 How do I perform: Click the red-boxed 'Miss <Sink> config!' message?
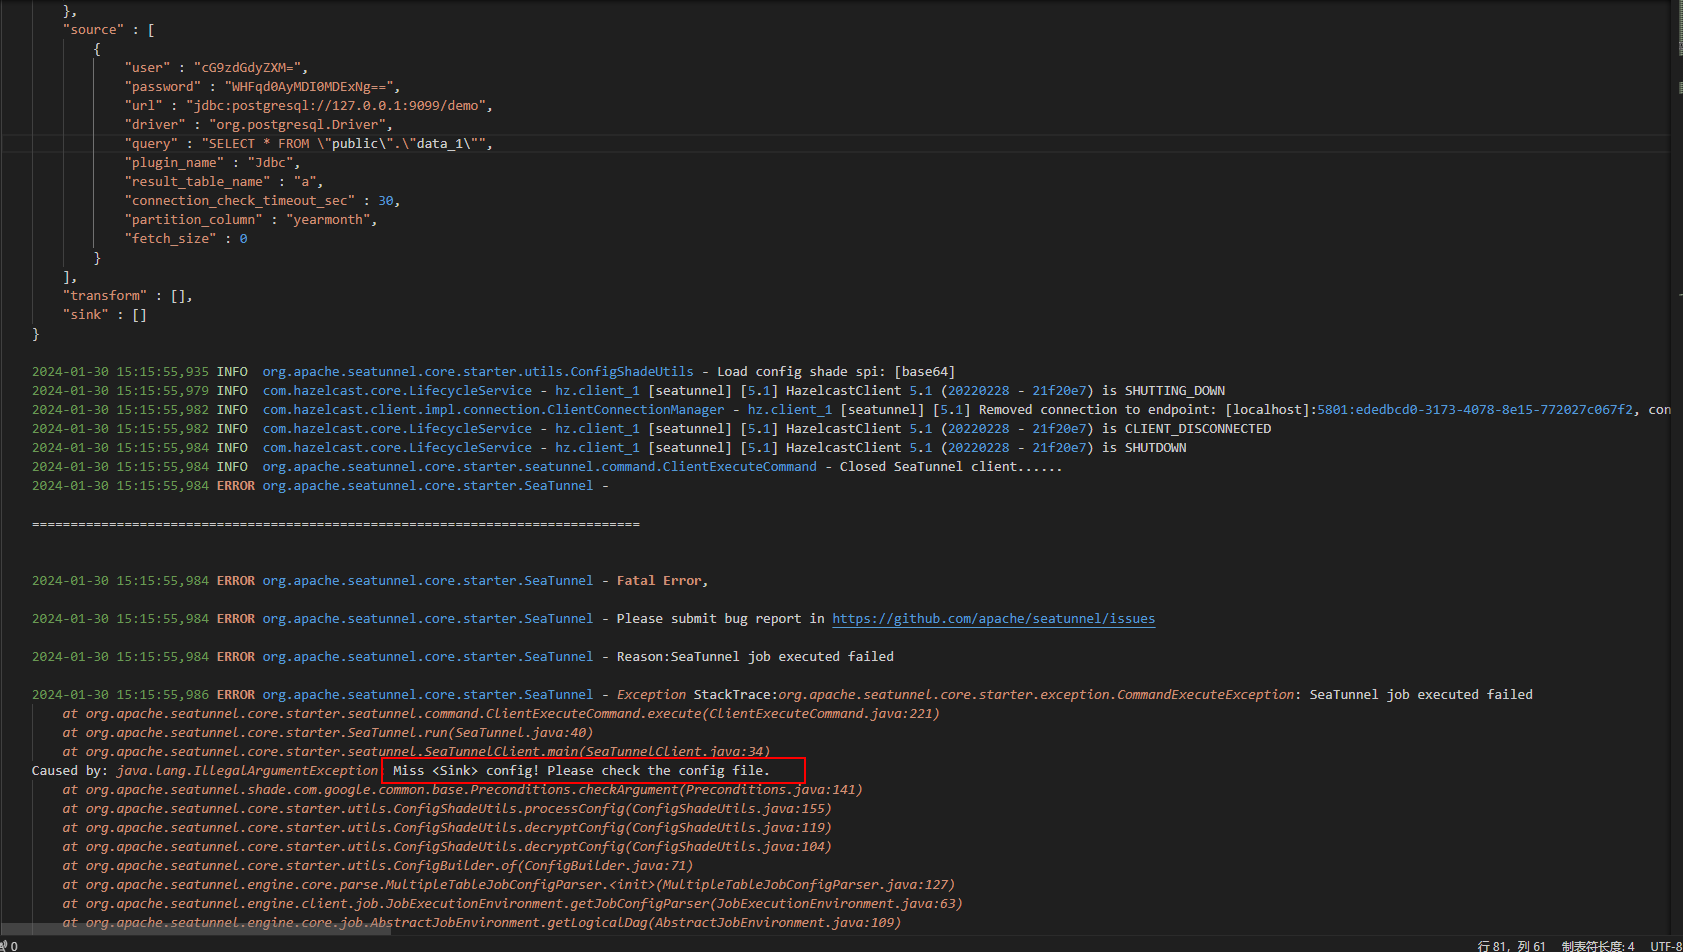pos(593,771)
